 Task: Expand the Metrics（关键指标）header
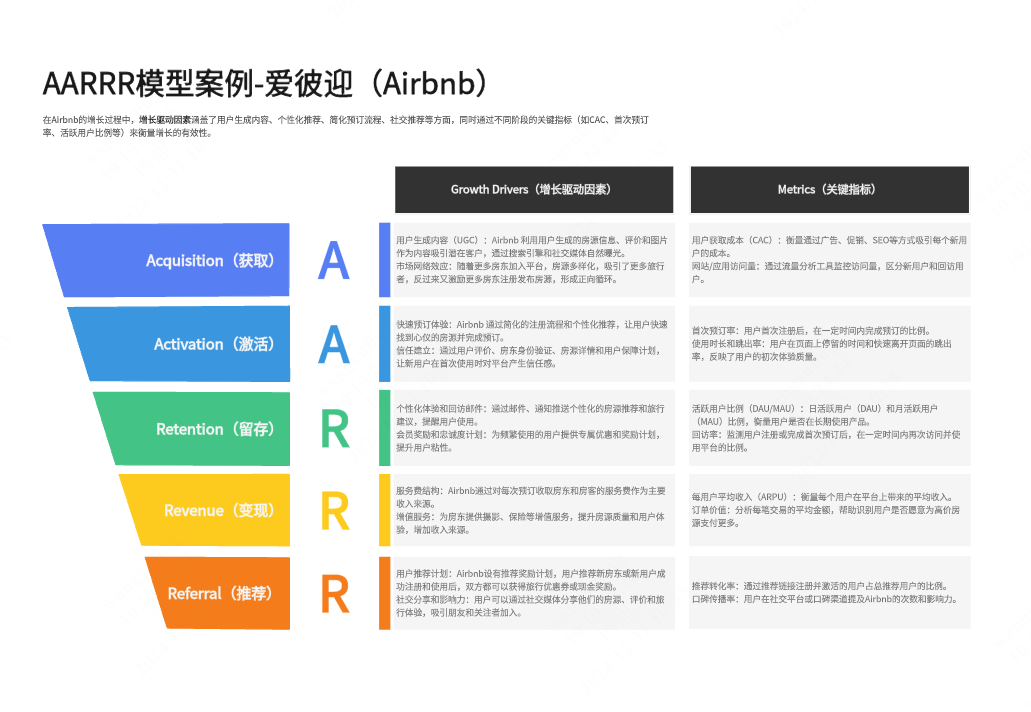point(830,189)
